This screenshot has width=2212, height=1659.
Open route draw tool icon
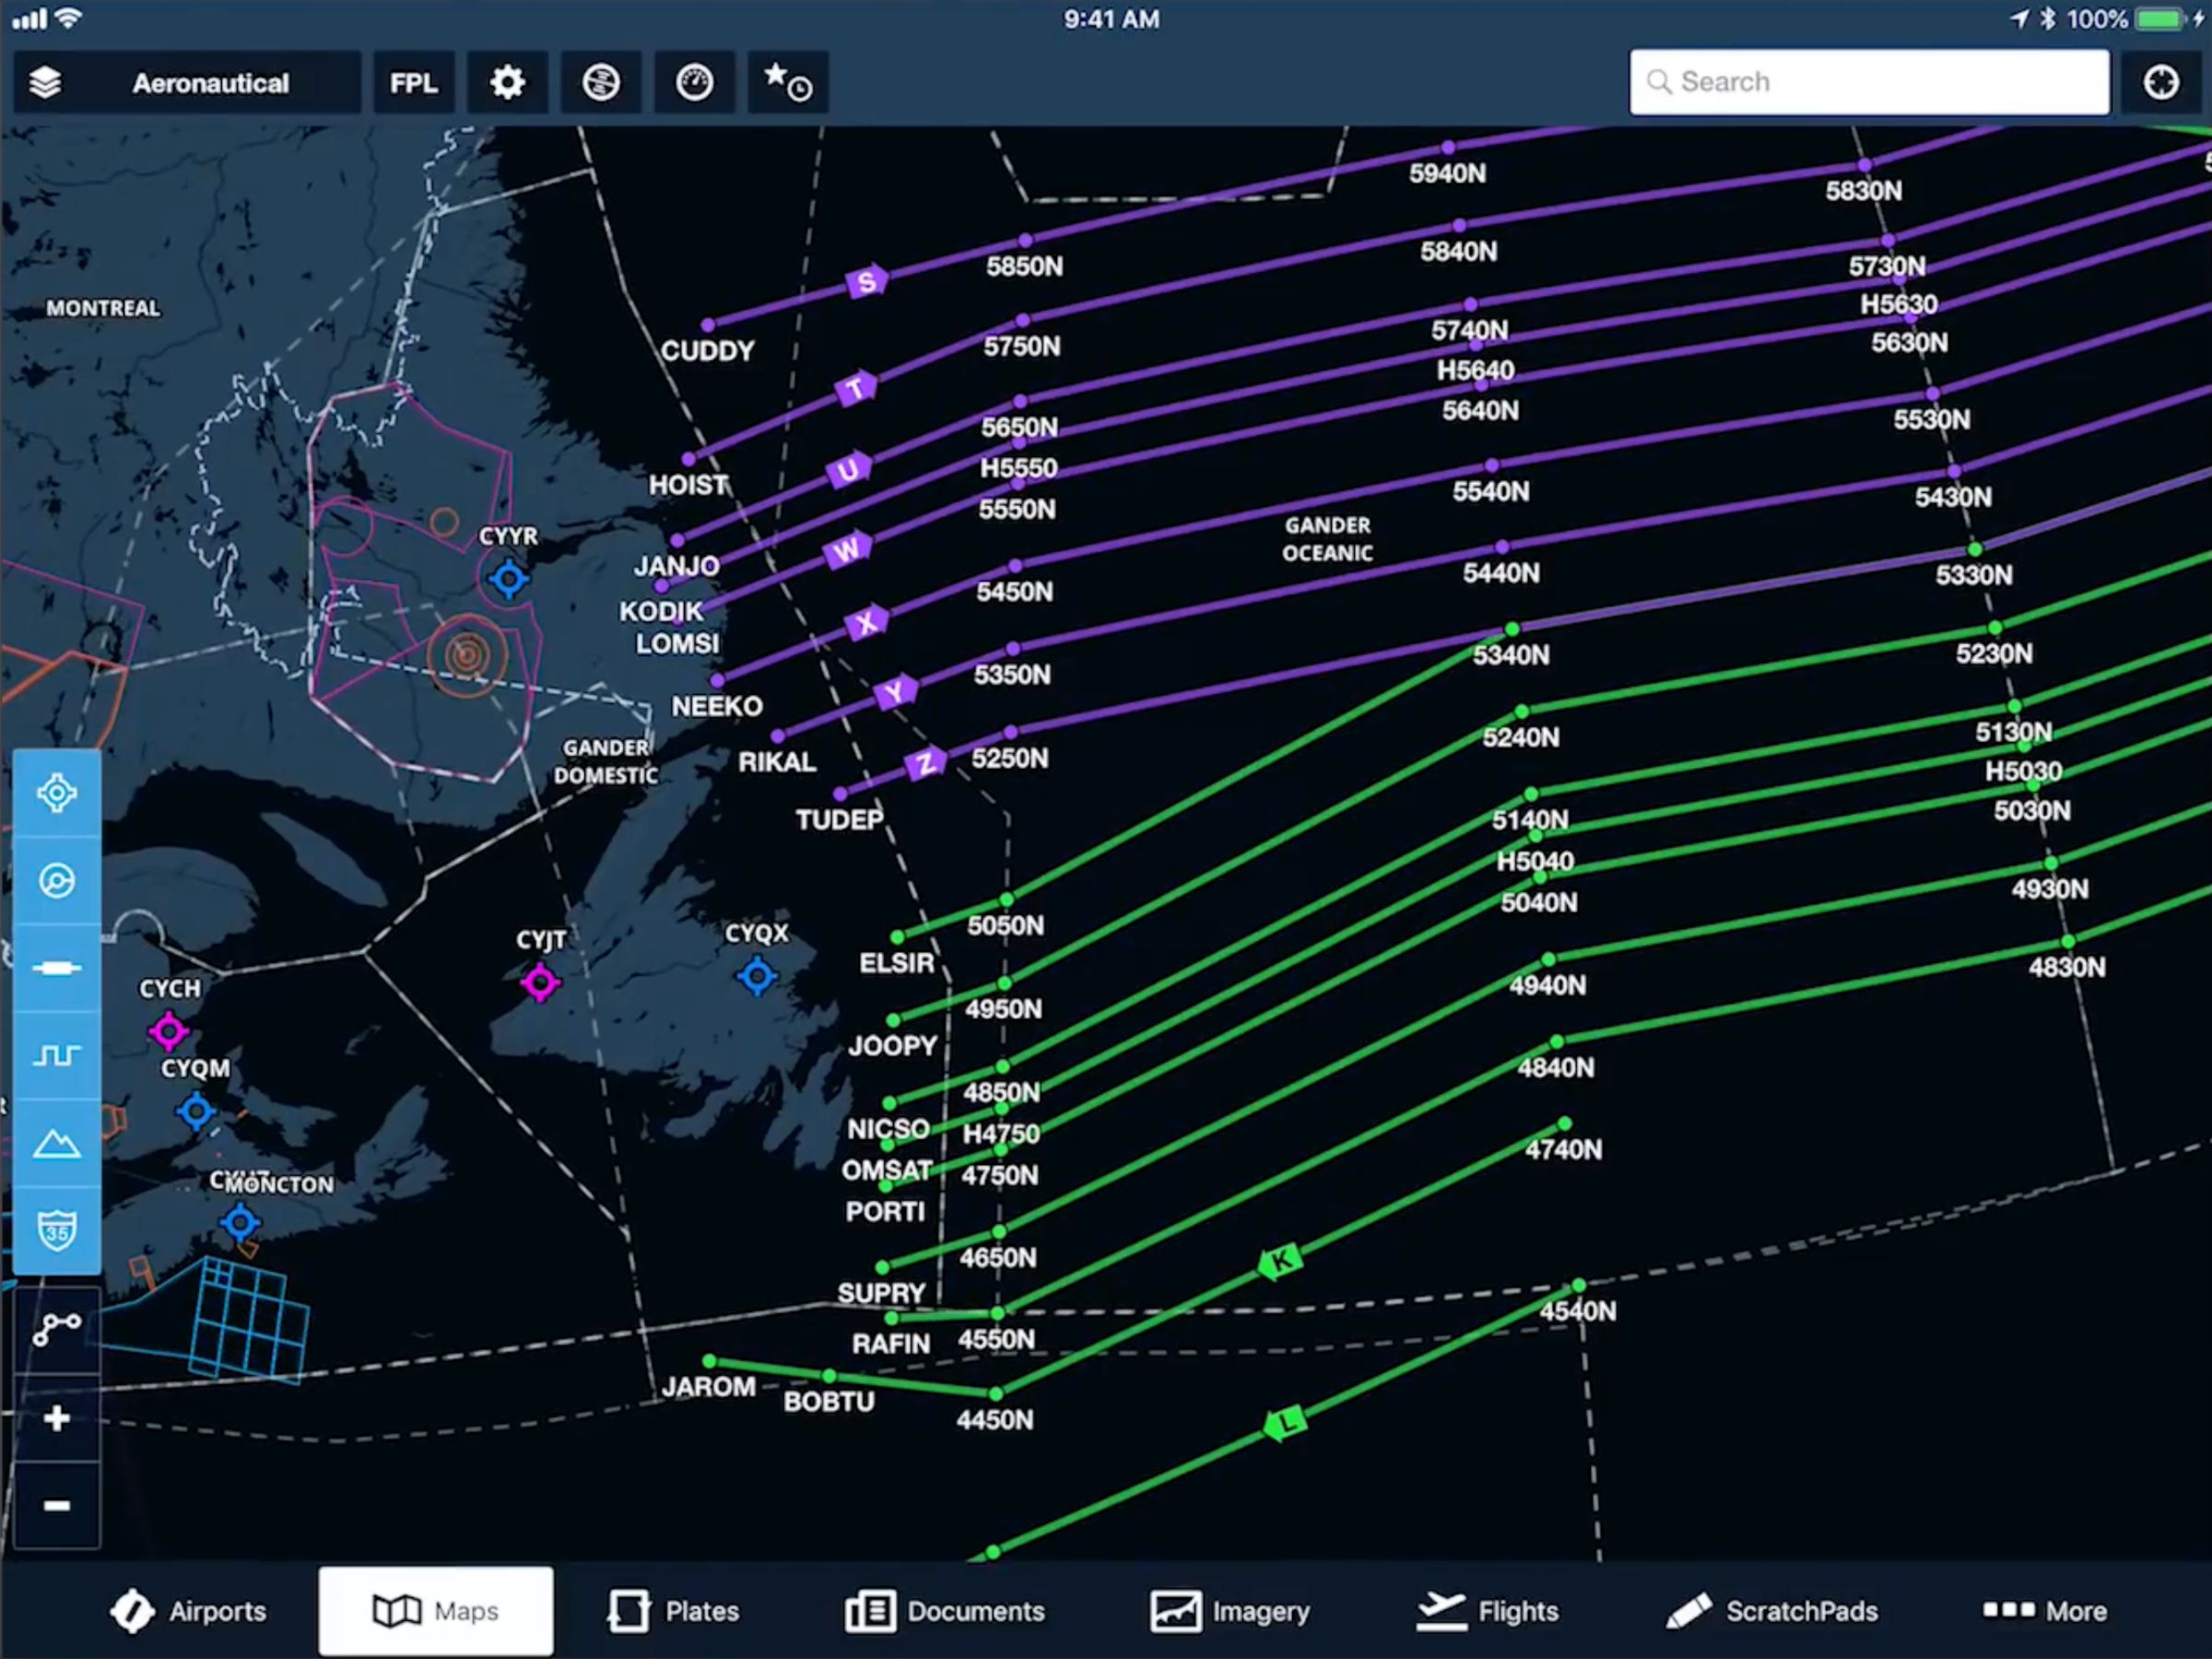point(57,1329)
